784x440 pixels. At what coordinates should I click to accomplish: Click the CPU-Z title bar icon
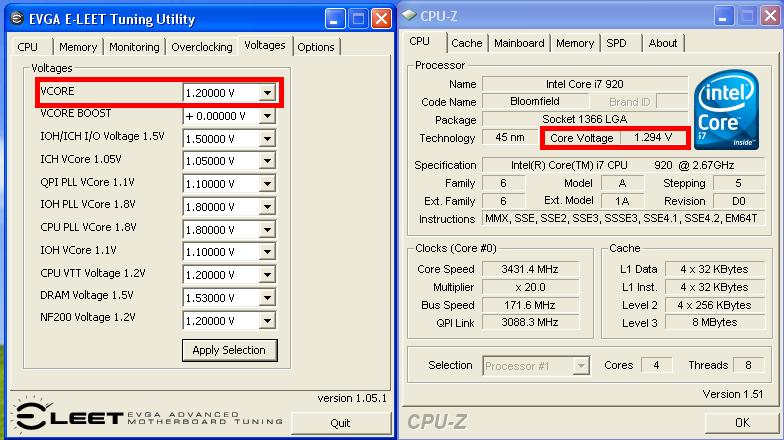(410, 16)
